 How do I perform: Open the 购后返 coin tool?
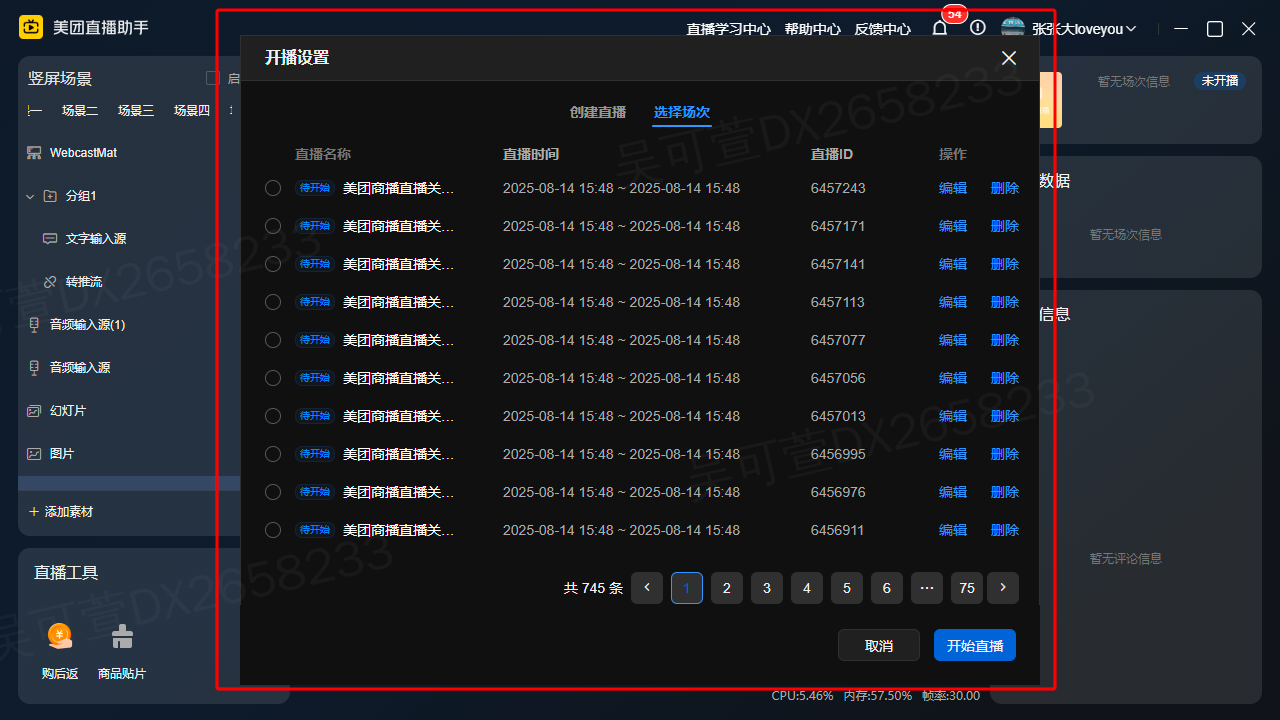(x=60, y=637)
